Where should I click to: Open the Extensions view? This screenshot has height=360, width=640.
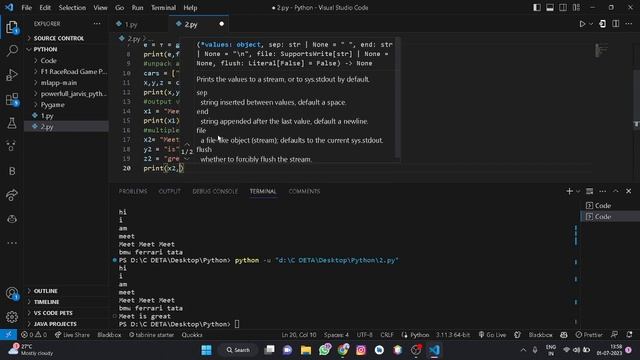[12, 99]
